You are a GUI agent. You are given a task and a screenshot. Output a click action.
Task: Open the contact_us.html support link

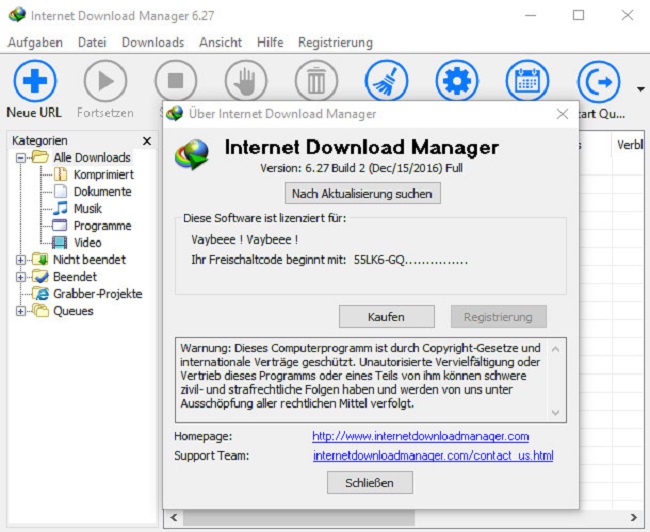[x=433, y=456]
